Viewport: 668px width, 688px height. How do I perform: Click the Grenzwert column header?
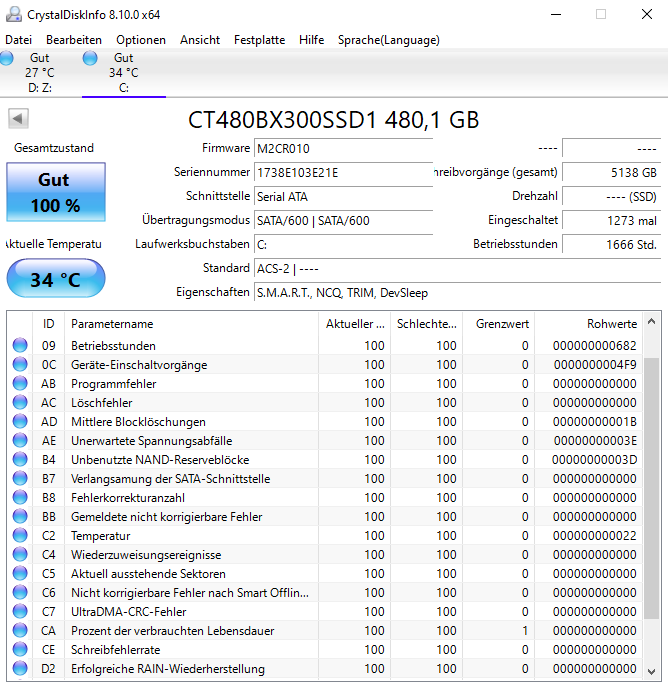(x=499, y=324)
